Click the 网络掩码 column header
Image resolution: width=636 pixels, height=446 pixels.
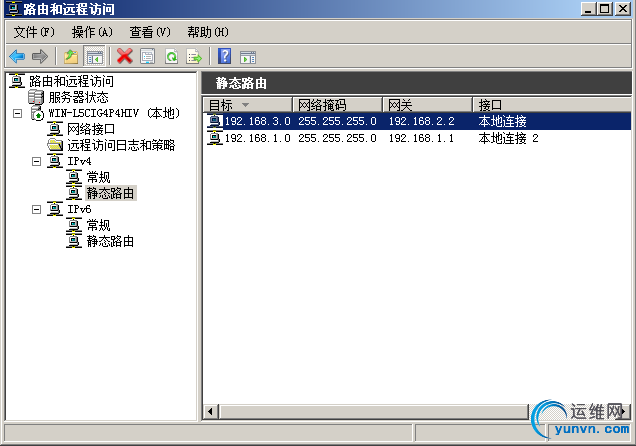coord(338,105)
